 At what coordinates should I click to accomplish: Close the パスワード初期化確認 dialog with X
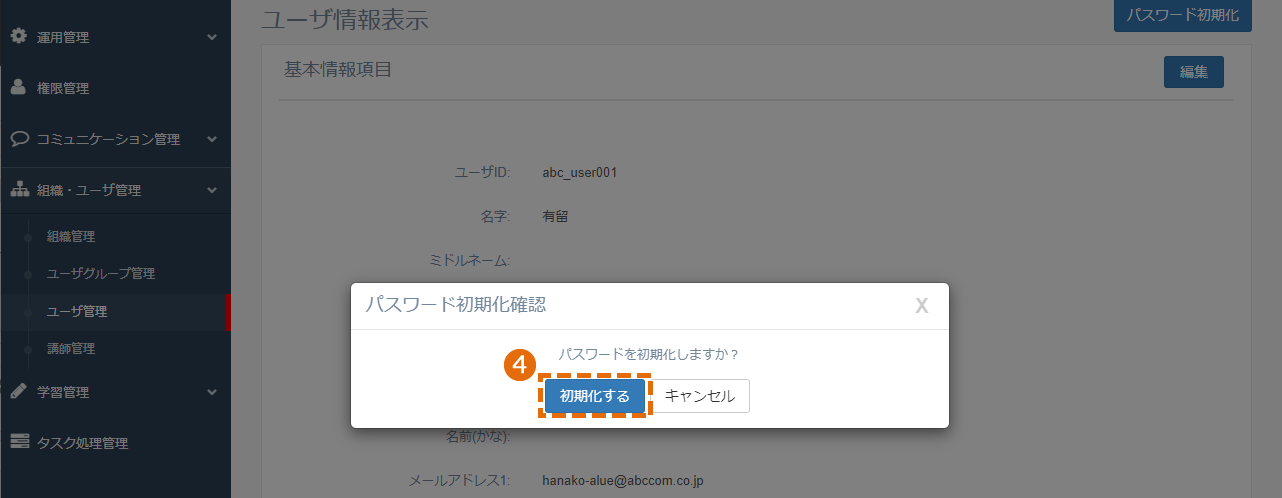(922, 306)
